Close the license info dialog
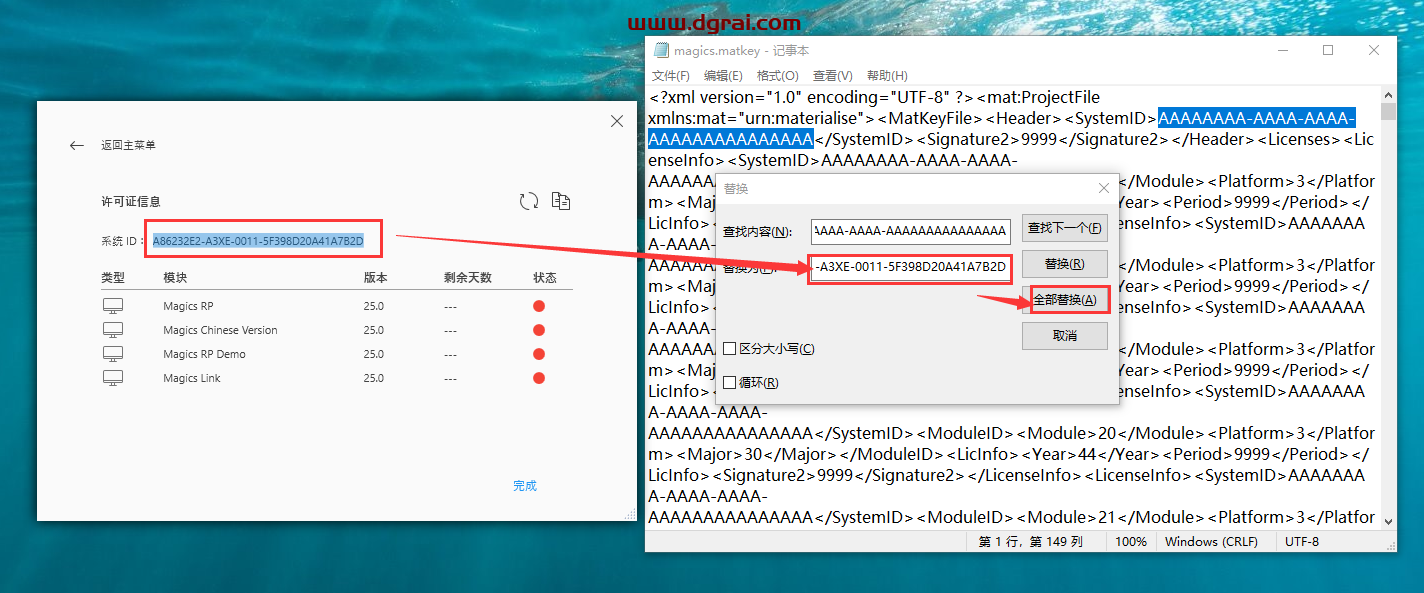Image resolution: width=1424 pixels, height=593 pixels. point(617,121)
